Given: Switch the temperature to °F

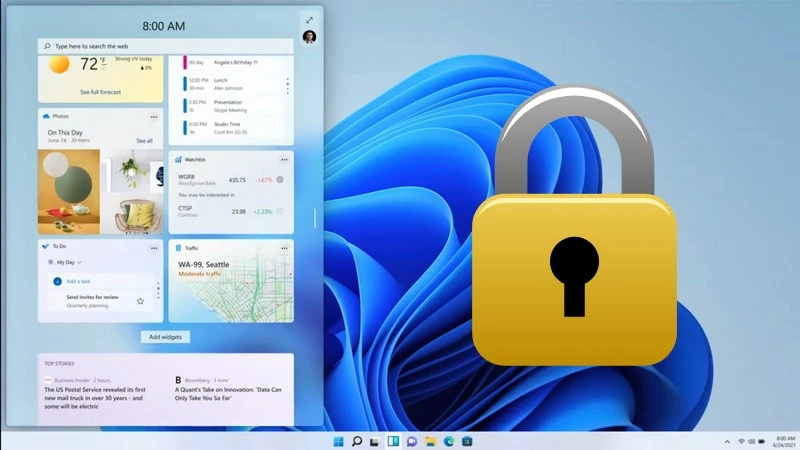Looking at the screenshot, I should [x=104, y=61].
